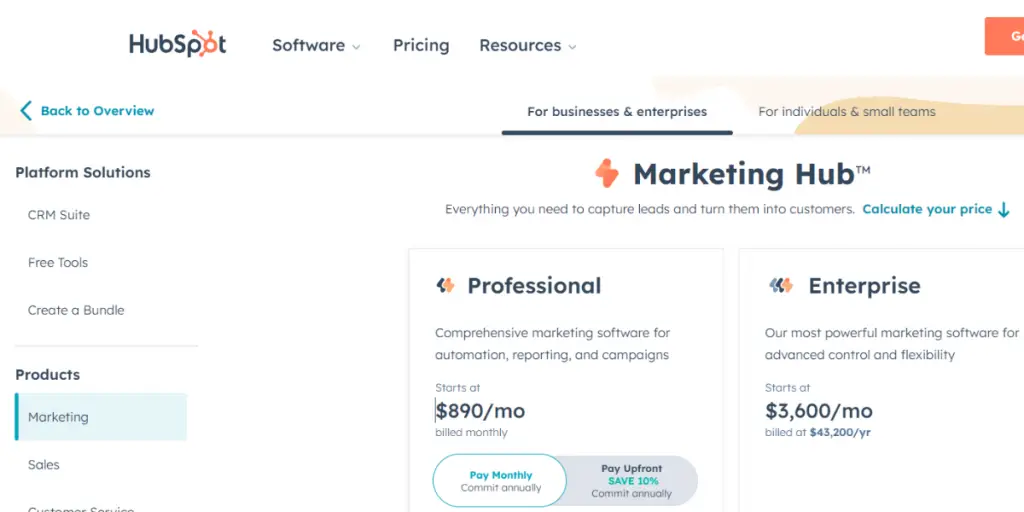
Task: Click the Professional plan heading
Action: coord(534,285)
